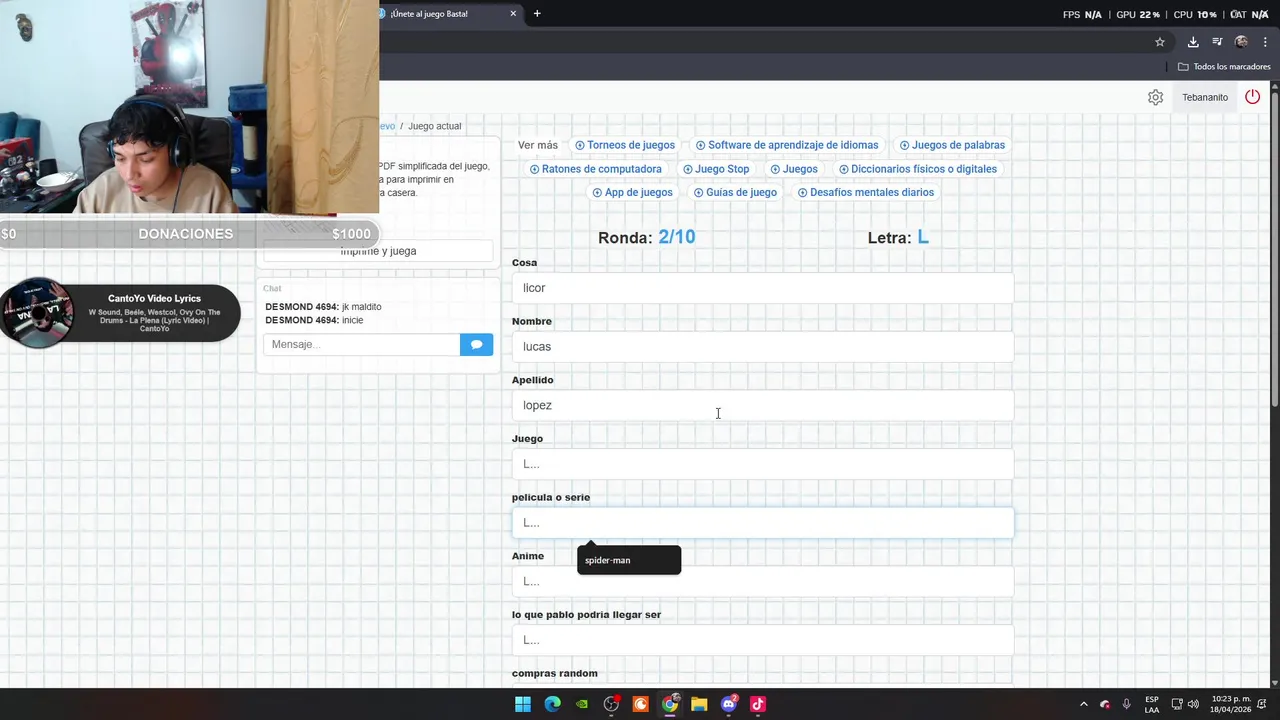Close the '¡Únete al juego Basta!' tab
Image resolution: width=1280 pixels, height=720 pixels.
click(x=513, y=14)
